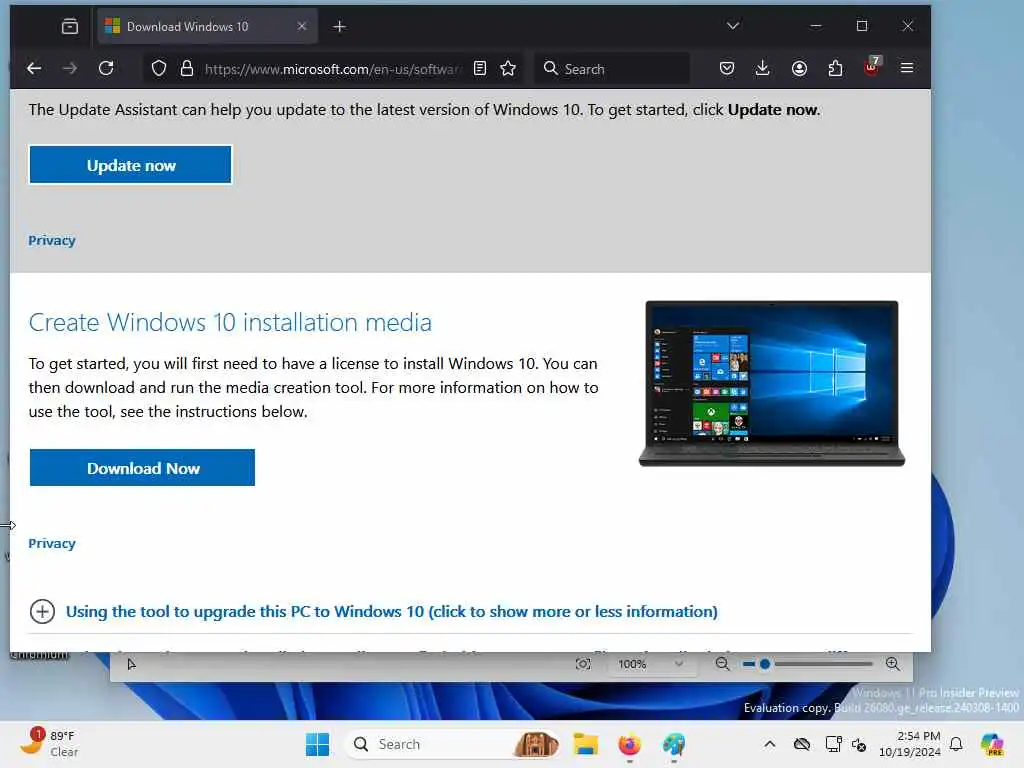This screenshot has width=1024, height=768.
Task: Open the uBlock Origin extension icon
Action: click(x=872, y=67)
